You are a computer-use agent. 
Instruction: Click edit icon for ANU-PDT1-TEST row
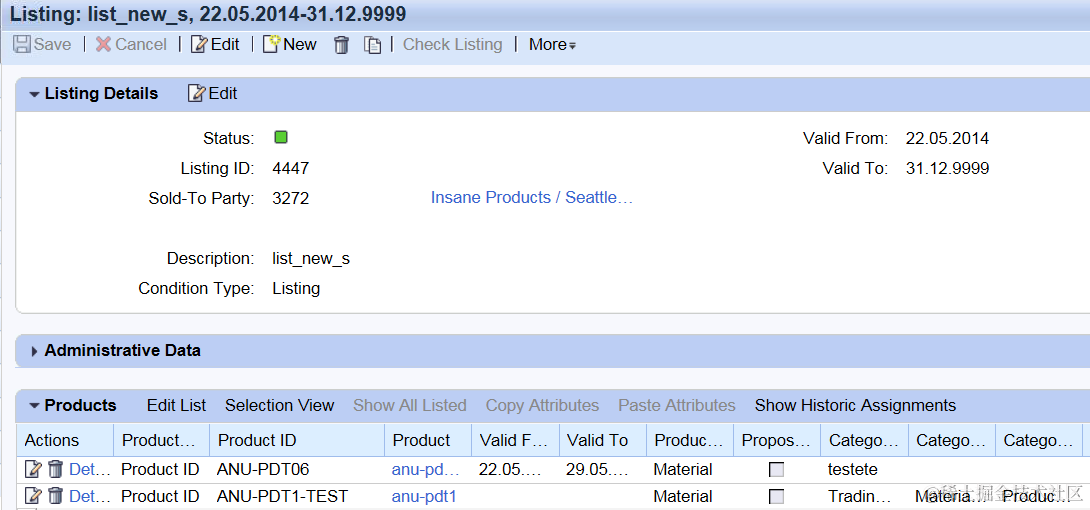click(33, 495)
